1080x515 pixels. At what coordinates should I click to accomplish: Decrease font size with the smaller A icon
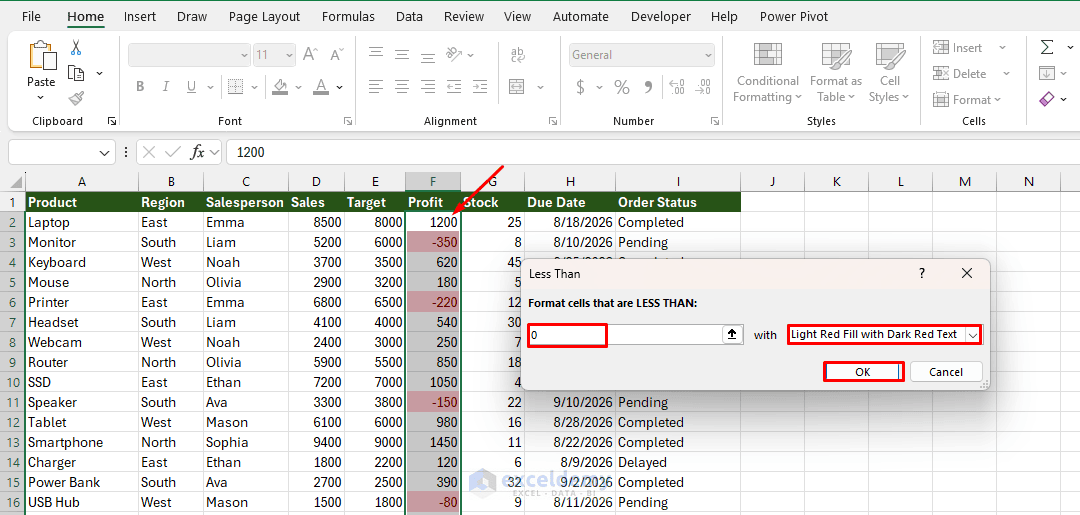click(336, 54)
